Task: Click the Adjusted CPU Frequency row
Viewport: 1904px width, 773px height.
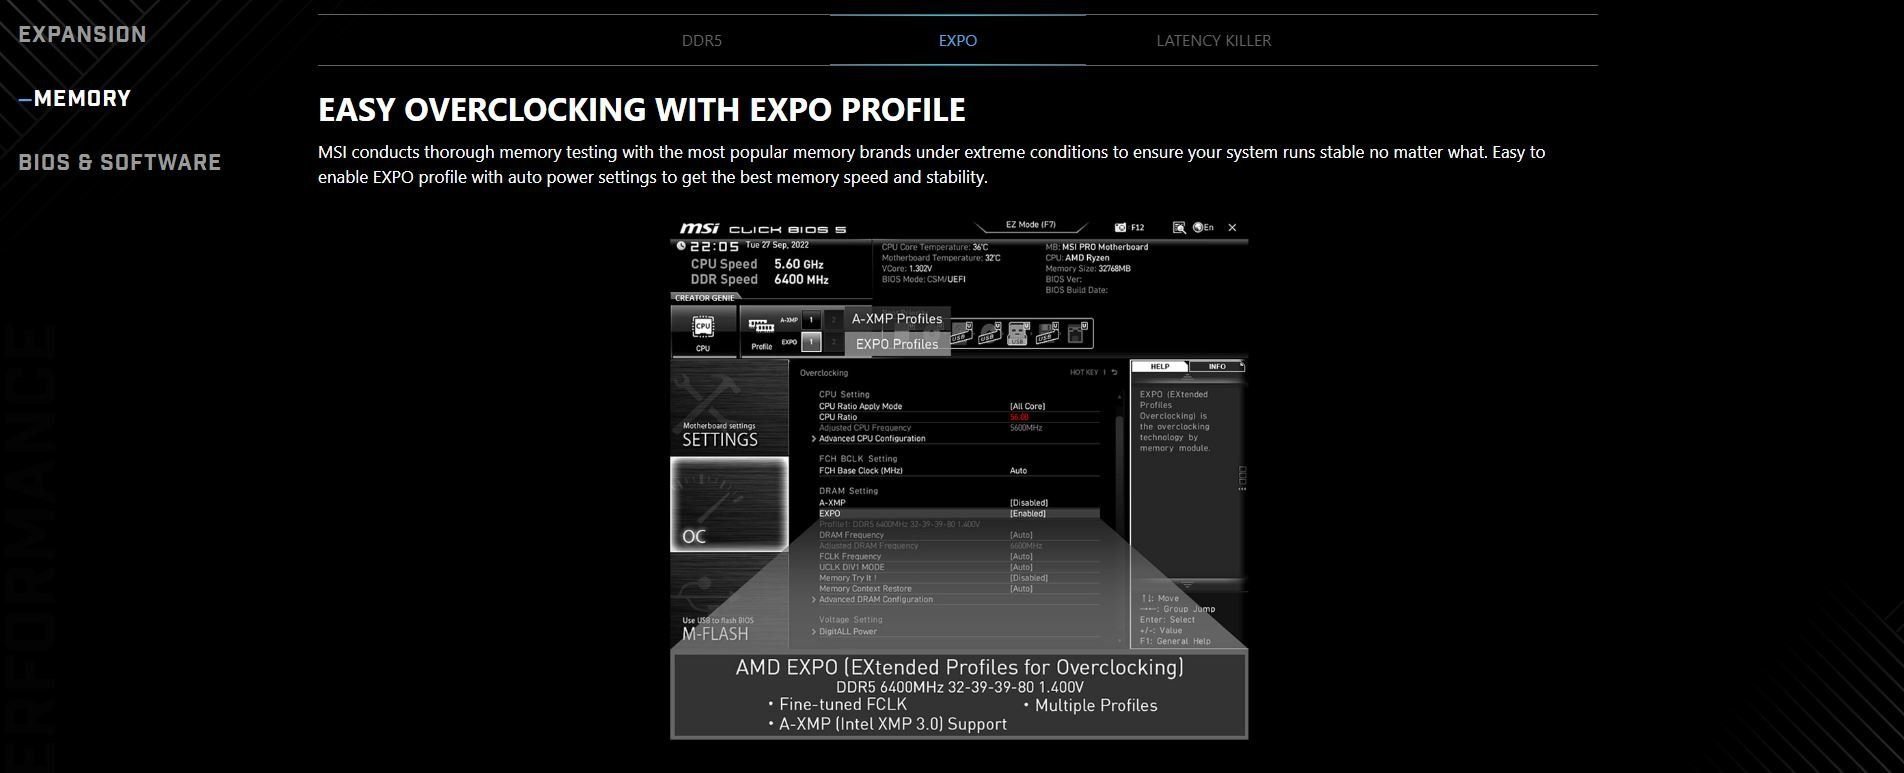Action: click(958, 428)
